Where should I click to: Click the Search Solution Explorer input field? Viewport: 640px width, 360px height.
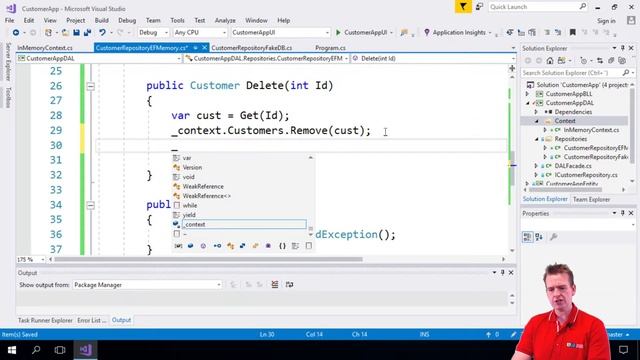pyautogui.click(x=571, y=73)
